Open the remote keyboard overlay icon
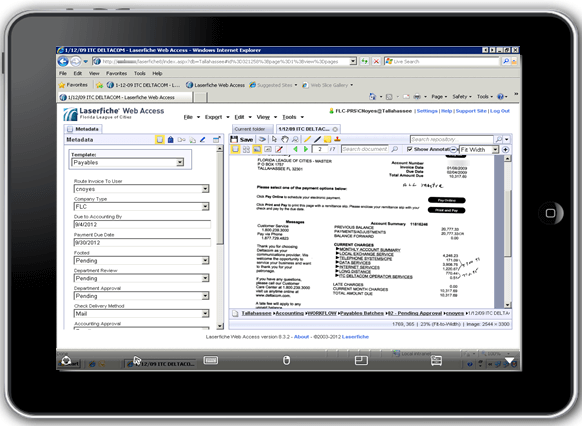Screen dimensions: 582x426 [211, 360]
